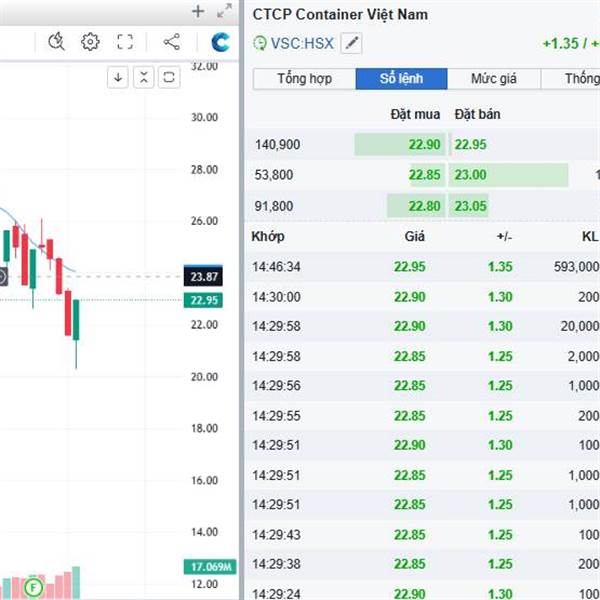600x600 pixels.
Task: Click the 23.87 price label on axis
Action: coord(203,276)
